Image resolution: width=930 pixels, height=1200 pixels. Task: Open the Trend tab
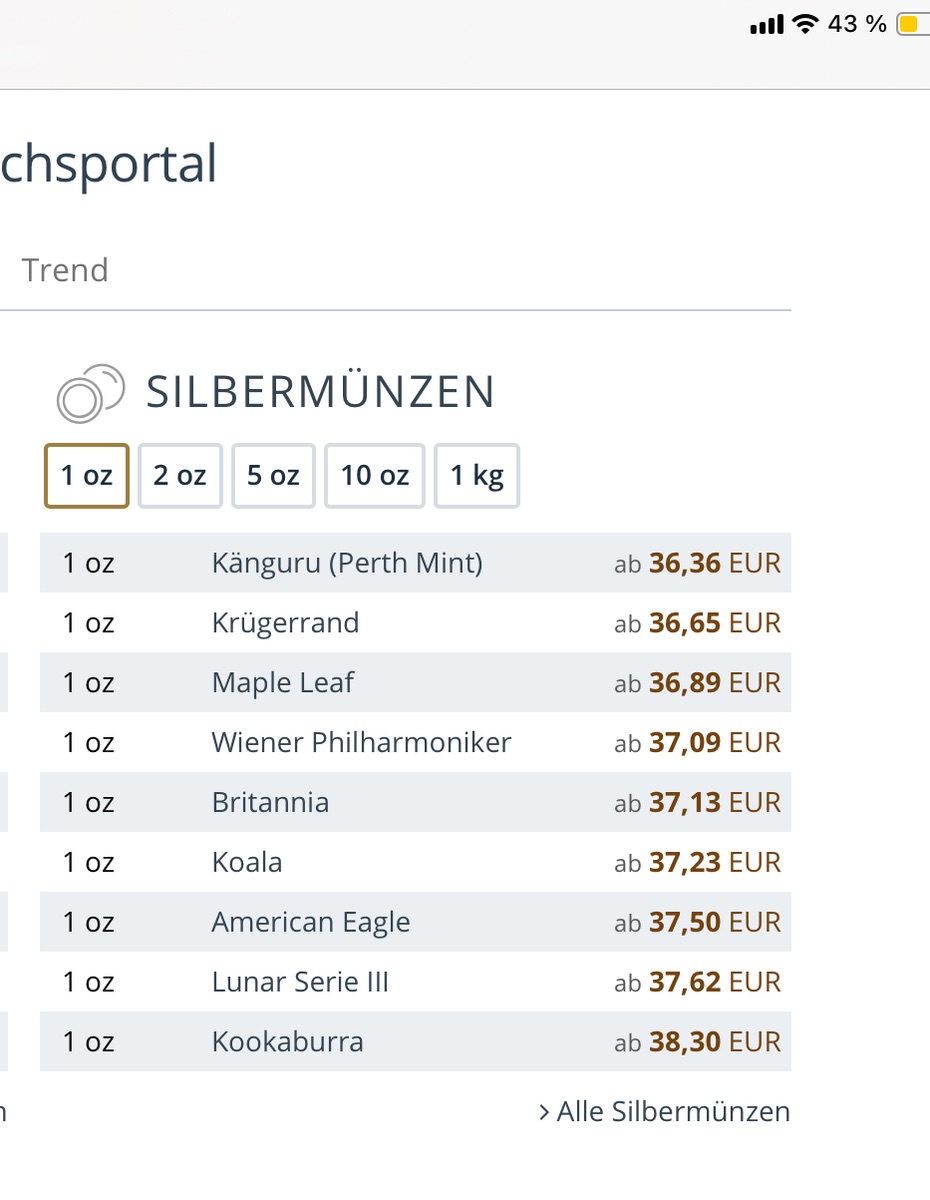[65, 270]
